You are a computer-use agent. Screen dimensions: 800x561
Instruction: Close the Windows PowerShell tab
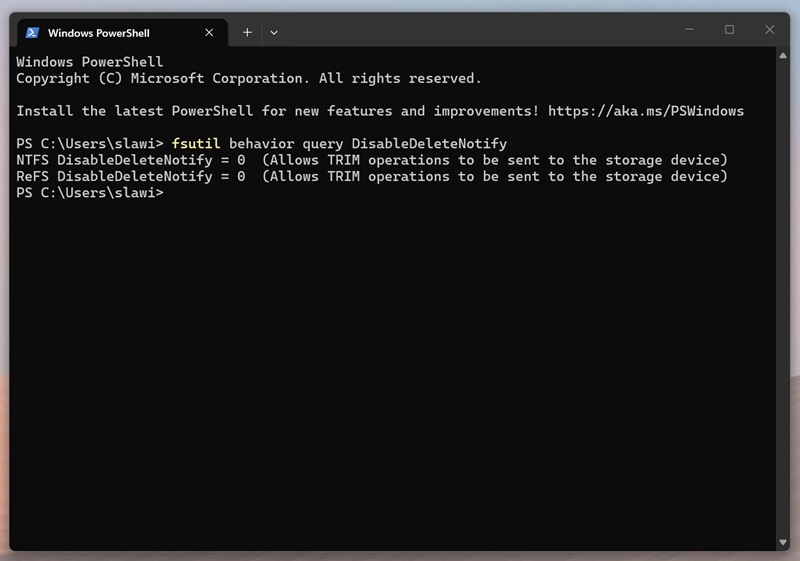pyautogui.click(x=209, y=32)
